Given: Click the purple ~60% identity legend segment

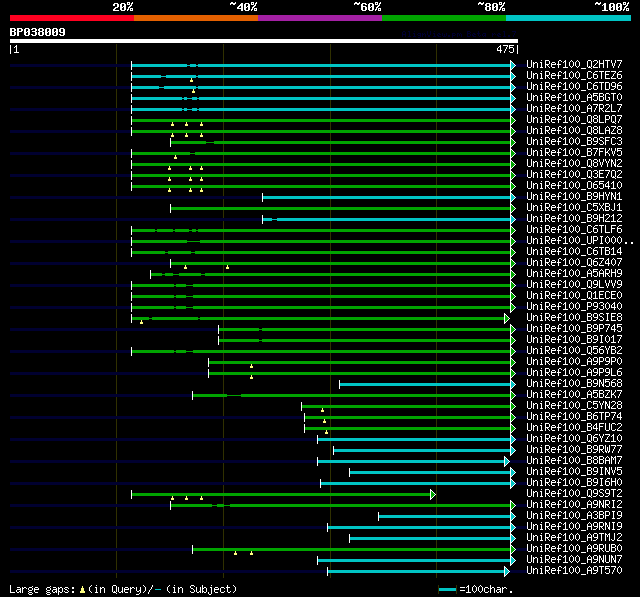Looking at the screenshot, I should coord(320,18).
